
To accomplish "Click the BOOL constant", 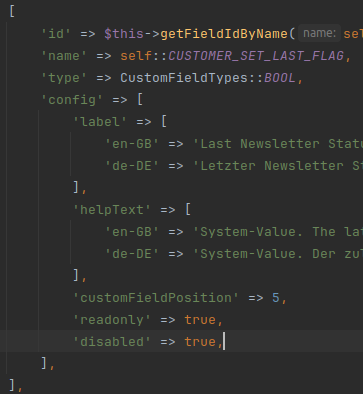I will (280, 78).
